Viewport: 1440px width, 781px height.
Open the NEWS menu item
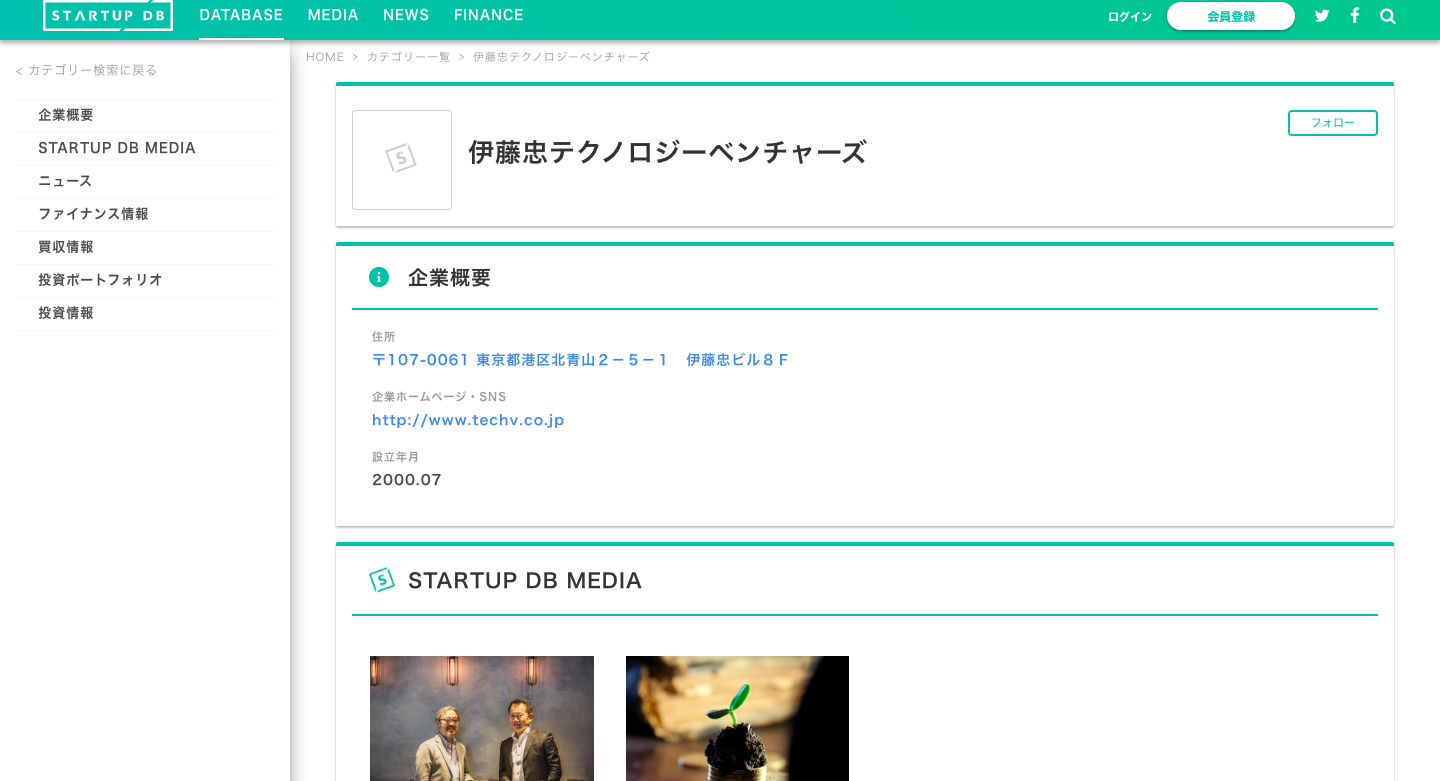[406, 15]
